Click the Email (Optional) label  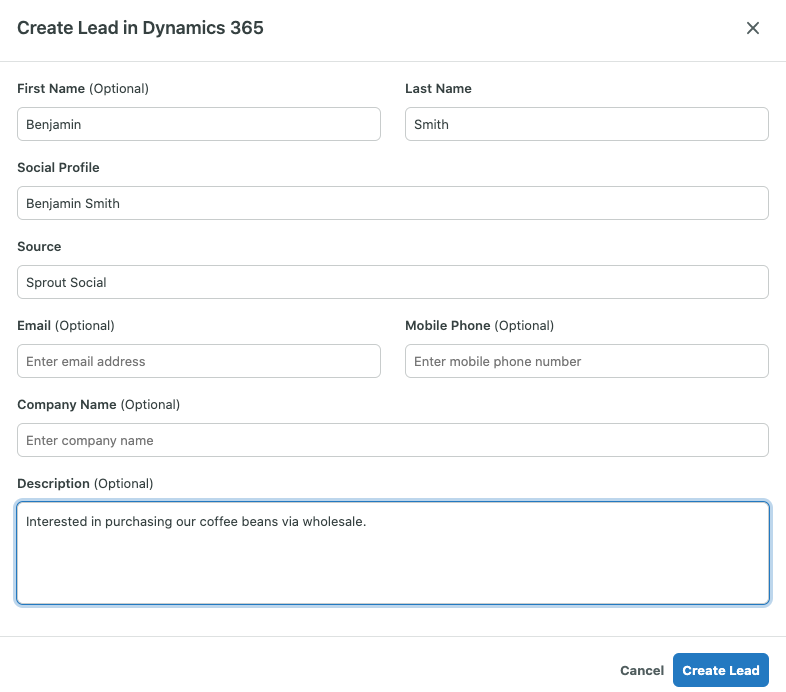coord(66,326)
